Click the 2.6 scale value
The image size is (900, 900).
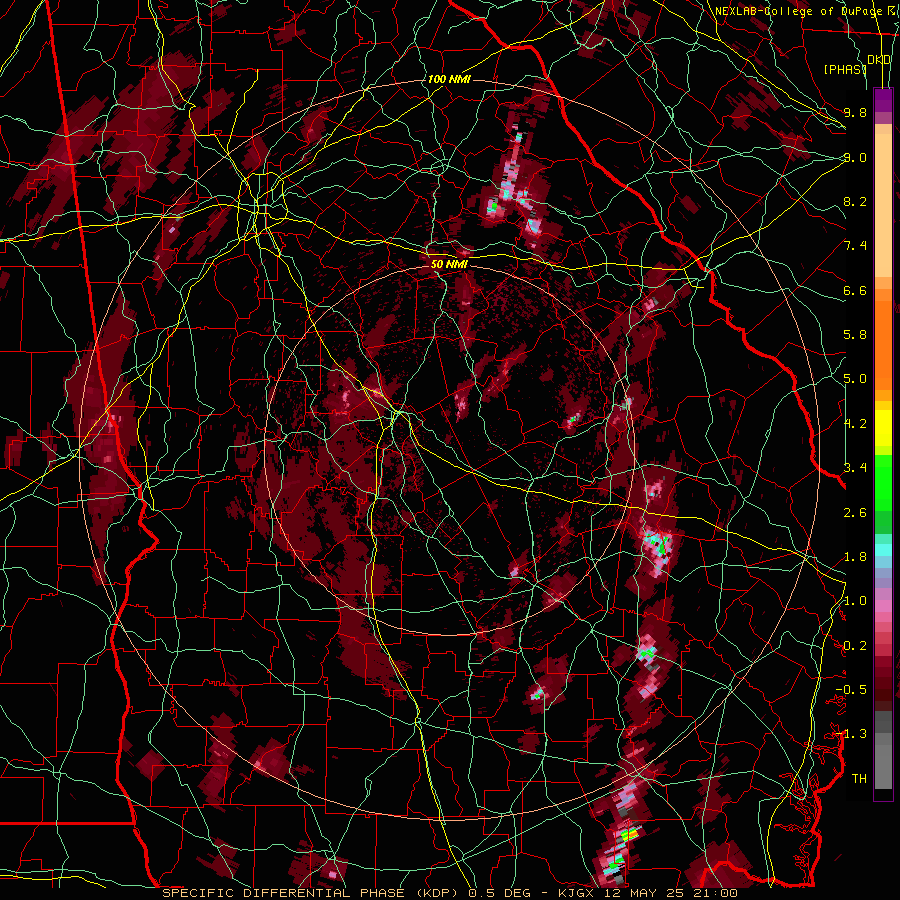(855, 512)
